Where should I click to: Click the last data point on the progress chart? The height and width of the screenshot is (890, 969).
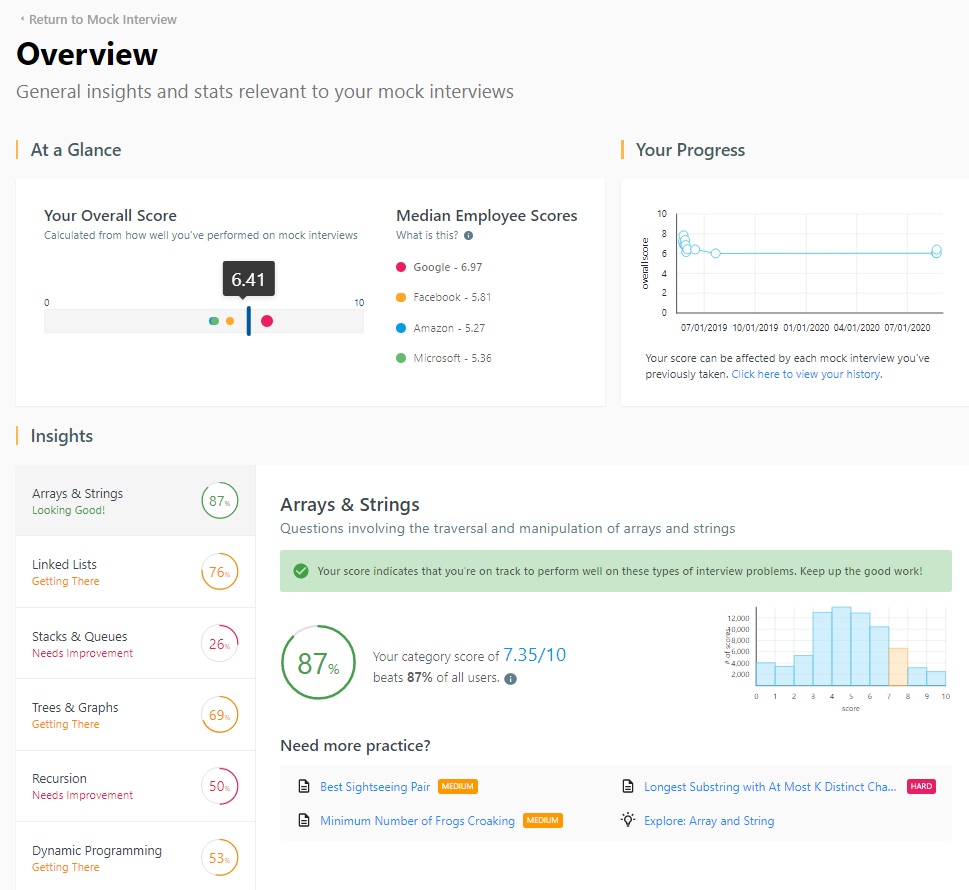[x=936, y=251]
